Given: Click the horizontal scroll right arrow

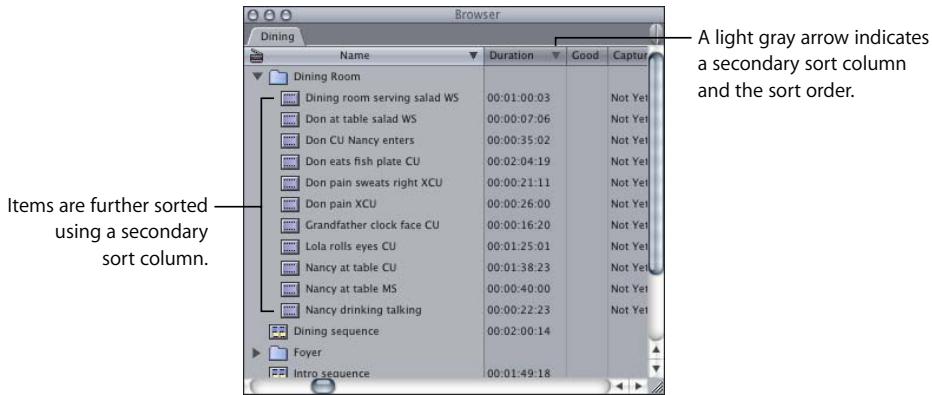Looking at the screenshot, I should pyautogui.click(x=637, y=386).
